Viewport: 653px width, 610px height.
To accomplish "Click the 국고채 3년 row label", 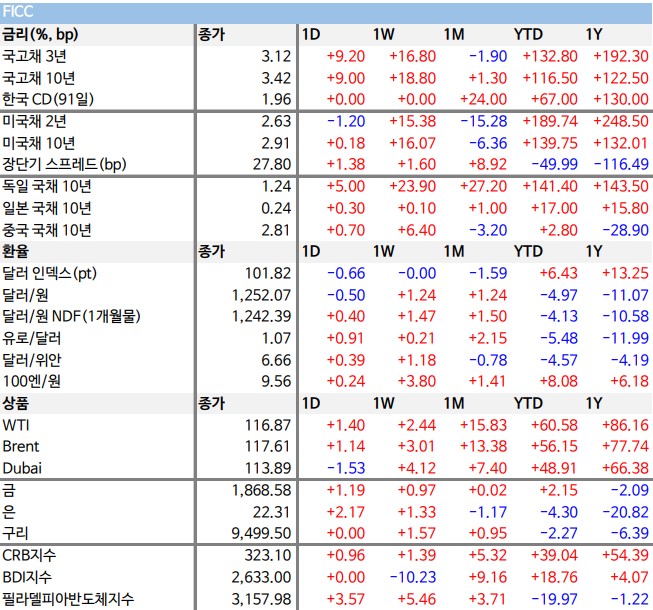I will tap(34, 56).
